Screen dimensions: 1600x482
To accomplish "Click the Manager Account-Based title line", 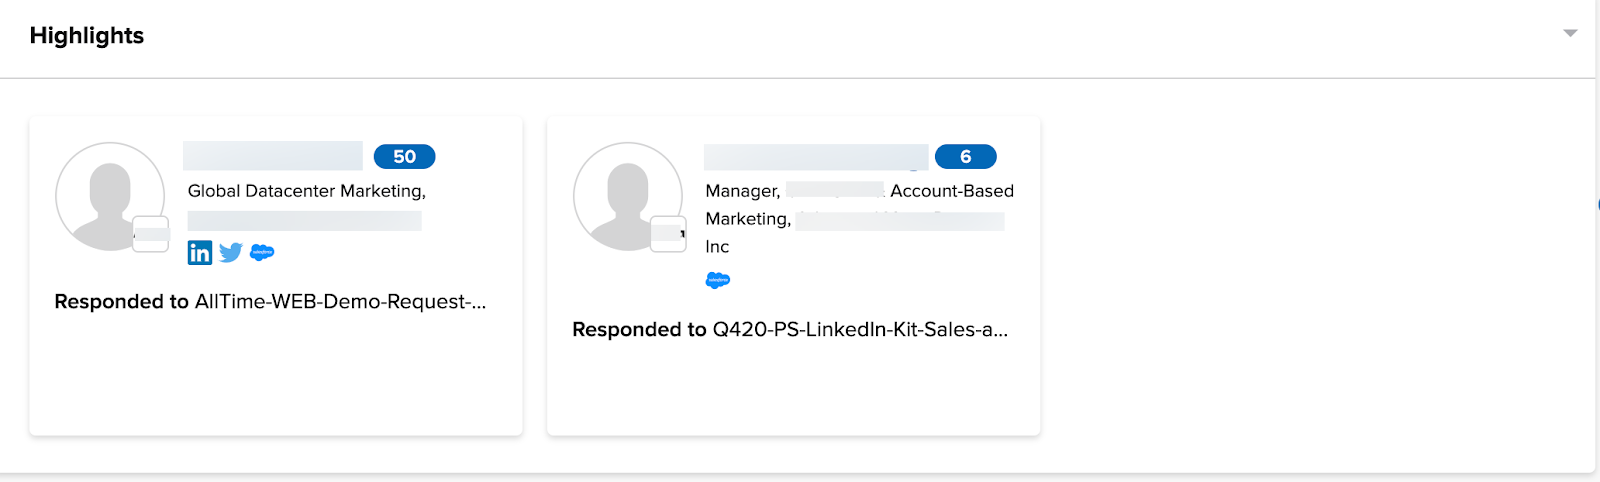I will pos(860,191).
